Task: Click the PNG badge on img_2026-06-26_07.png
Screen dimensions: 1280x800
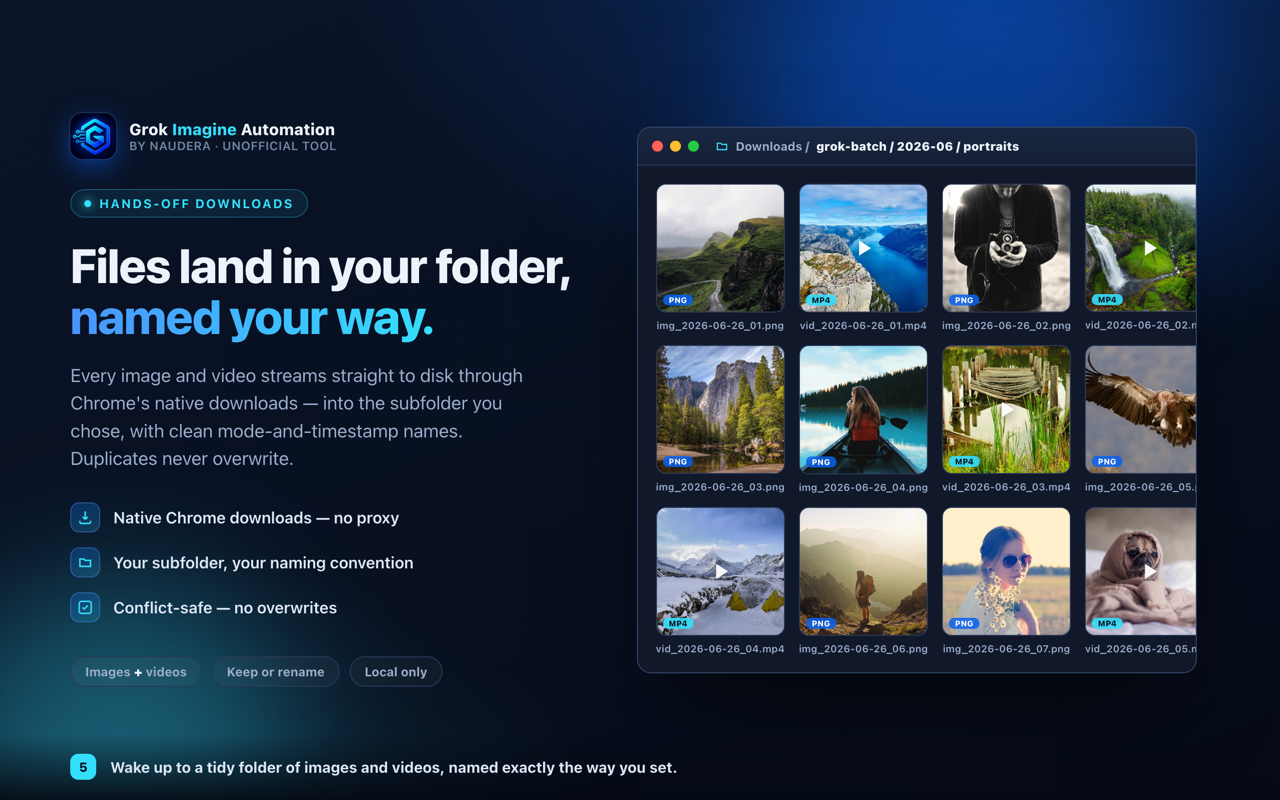Action: [964, 623]
